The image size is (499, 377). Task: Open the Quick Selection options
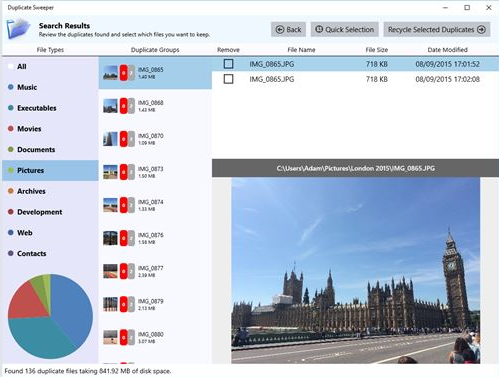pos(345,30)
